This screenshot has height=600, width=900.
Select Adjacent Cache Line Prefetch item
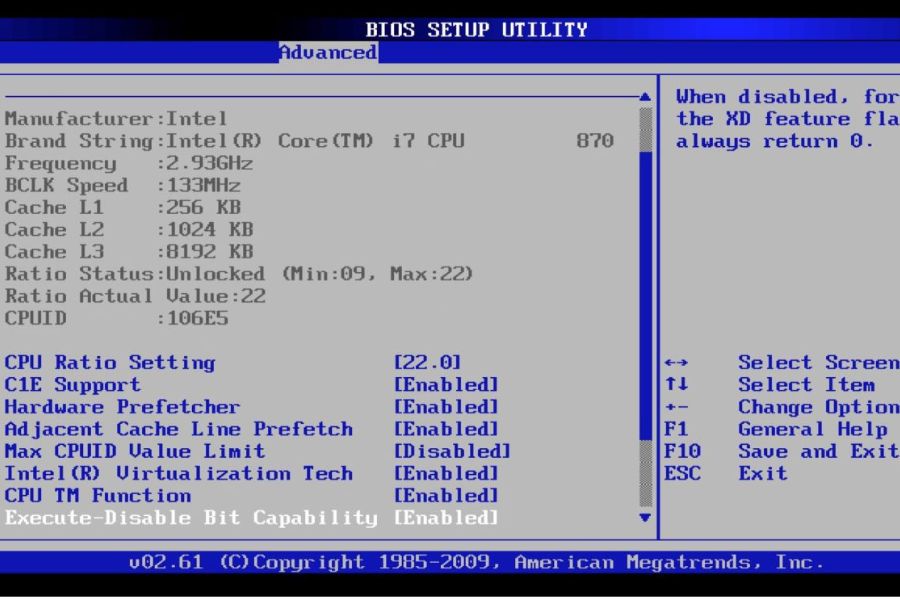pyautogui.click(x=178, y=429)
